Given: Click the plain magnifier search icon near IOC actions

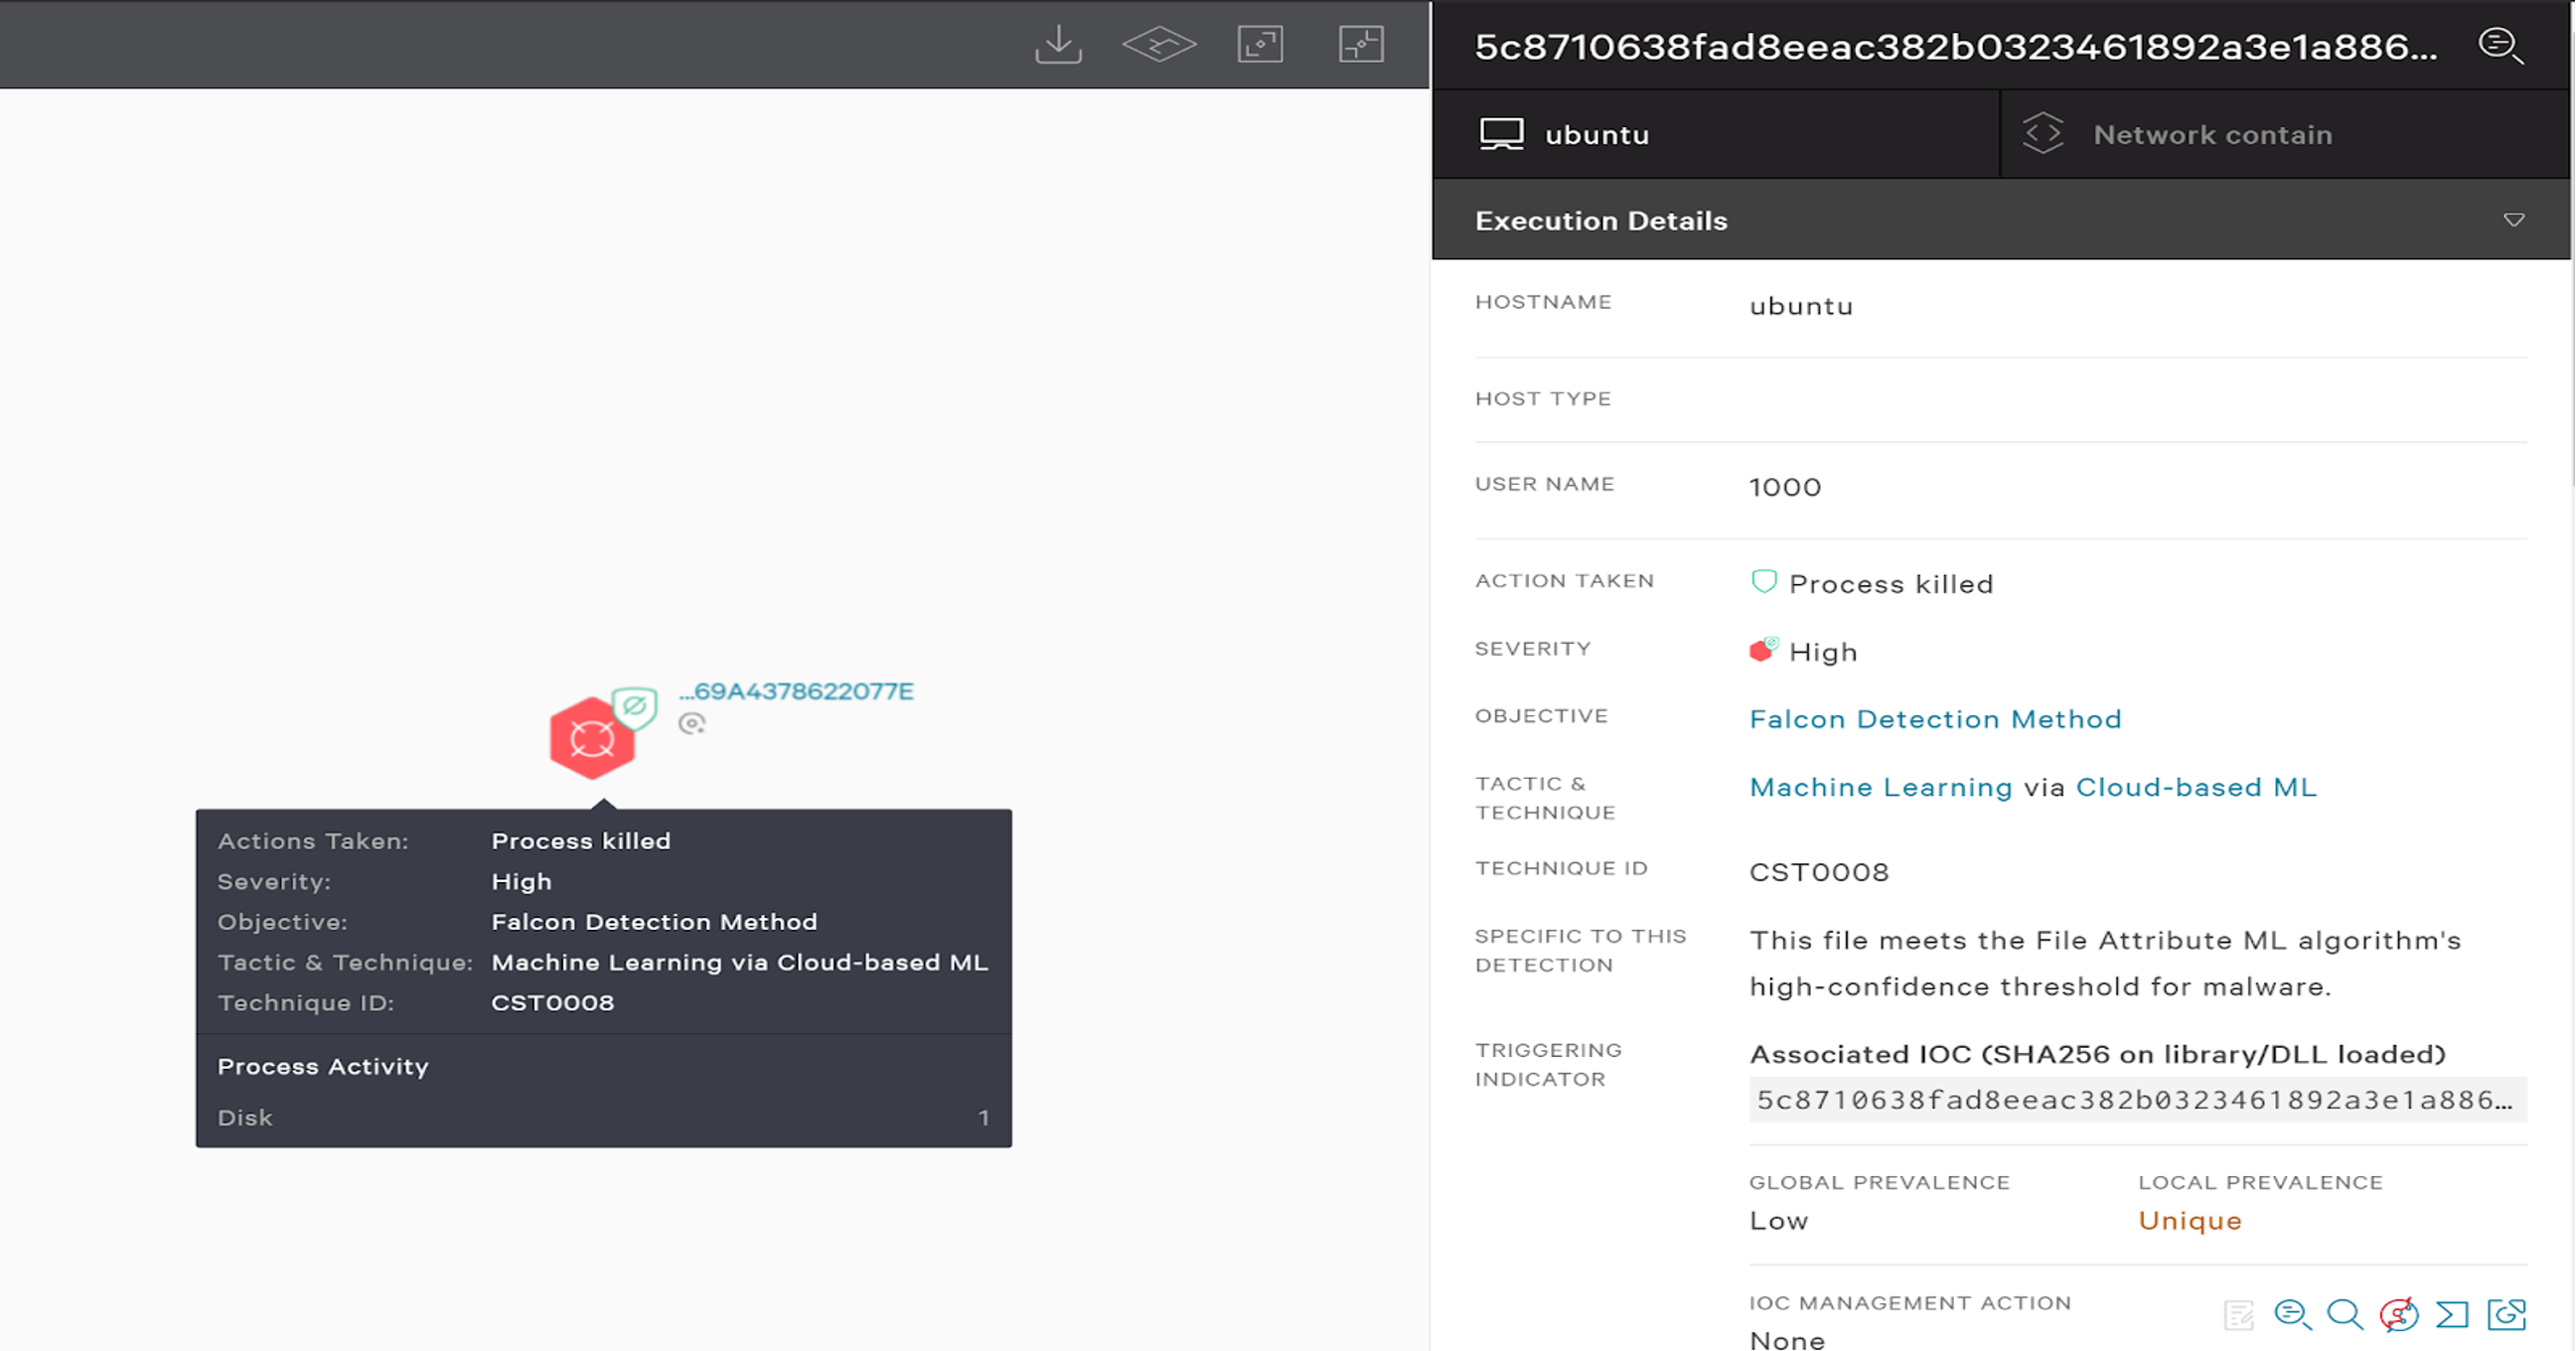Looking at the screenshot, I should click(2345, 1314).
